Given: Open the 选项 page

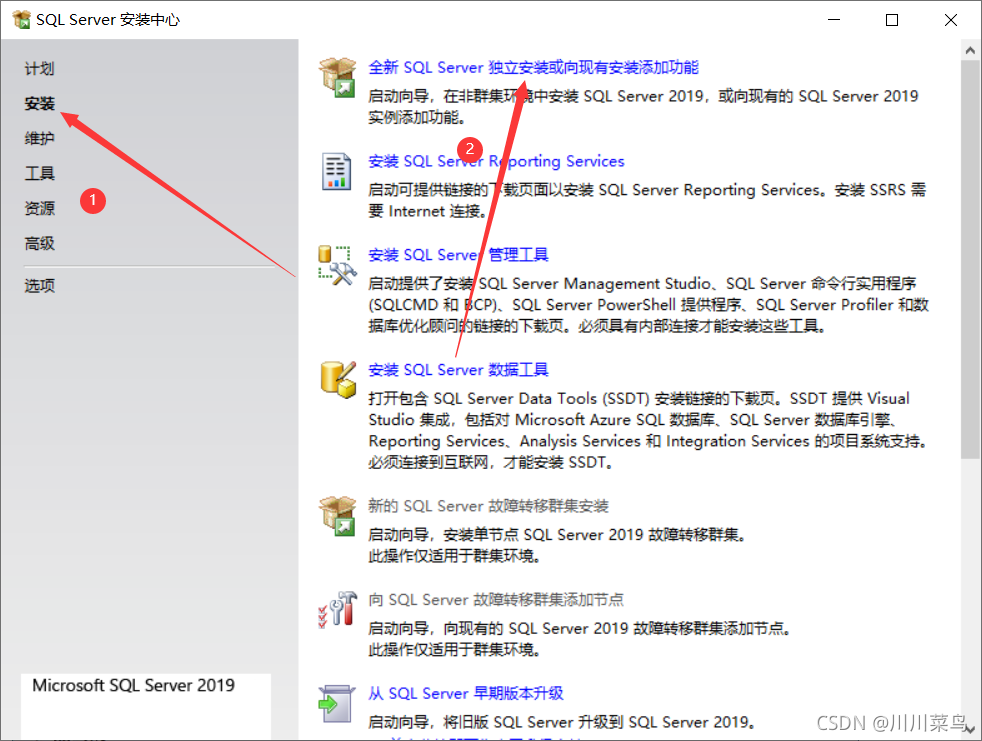Looking at the screenshot, I should pos(39,286).
